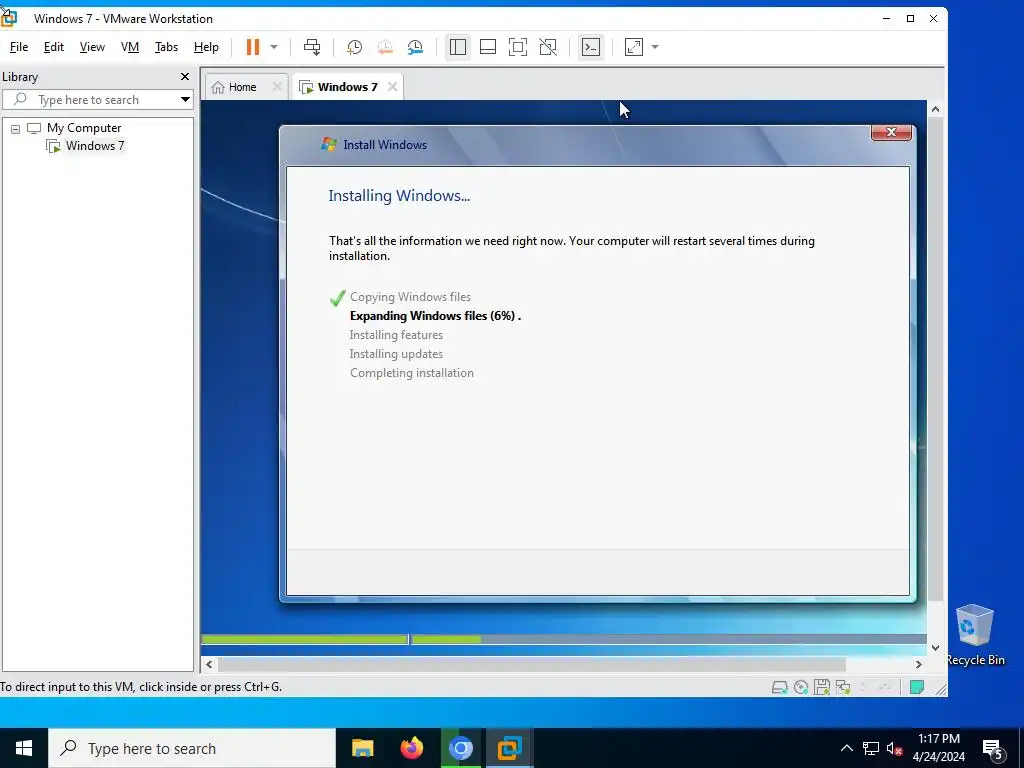
Task: Open the VM menu
Action: [x=130, y=47]
